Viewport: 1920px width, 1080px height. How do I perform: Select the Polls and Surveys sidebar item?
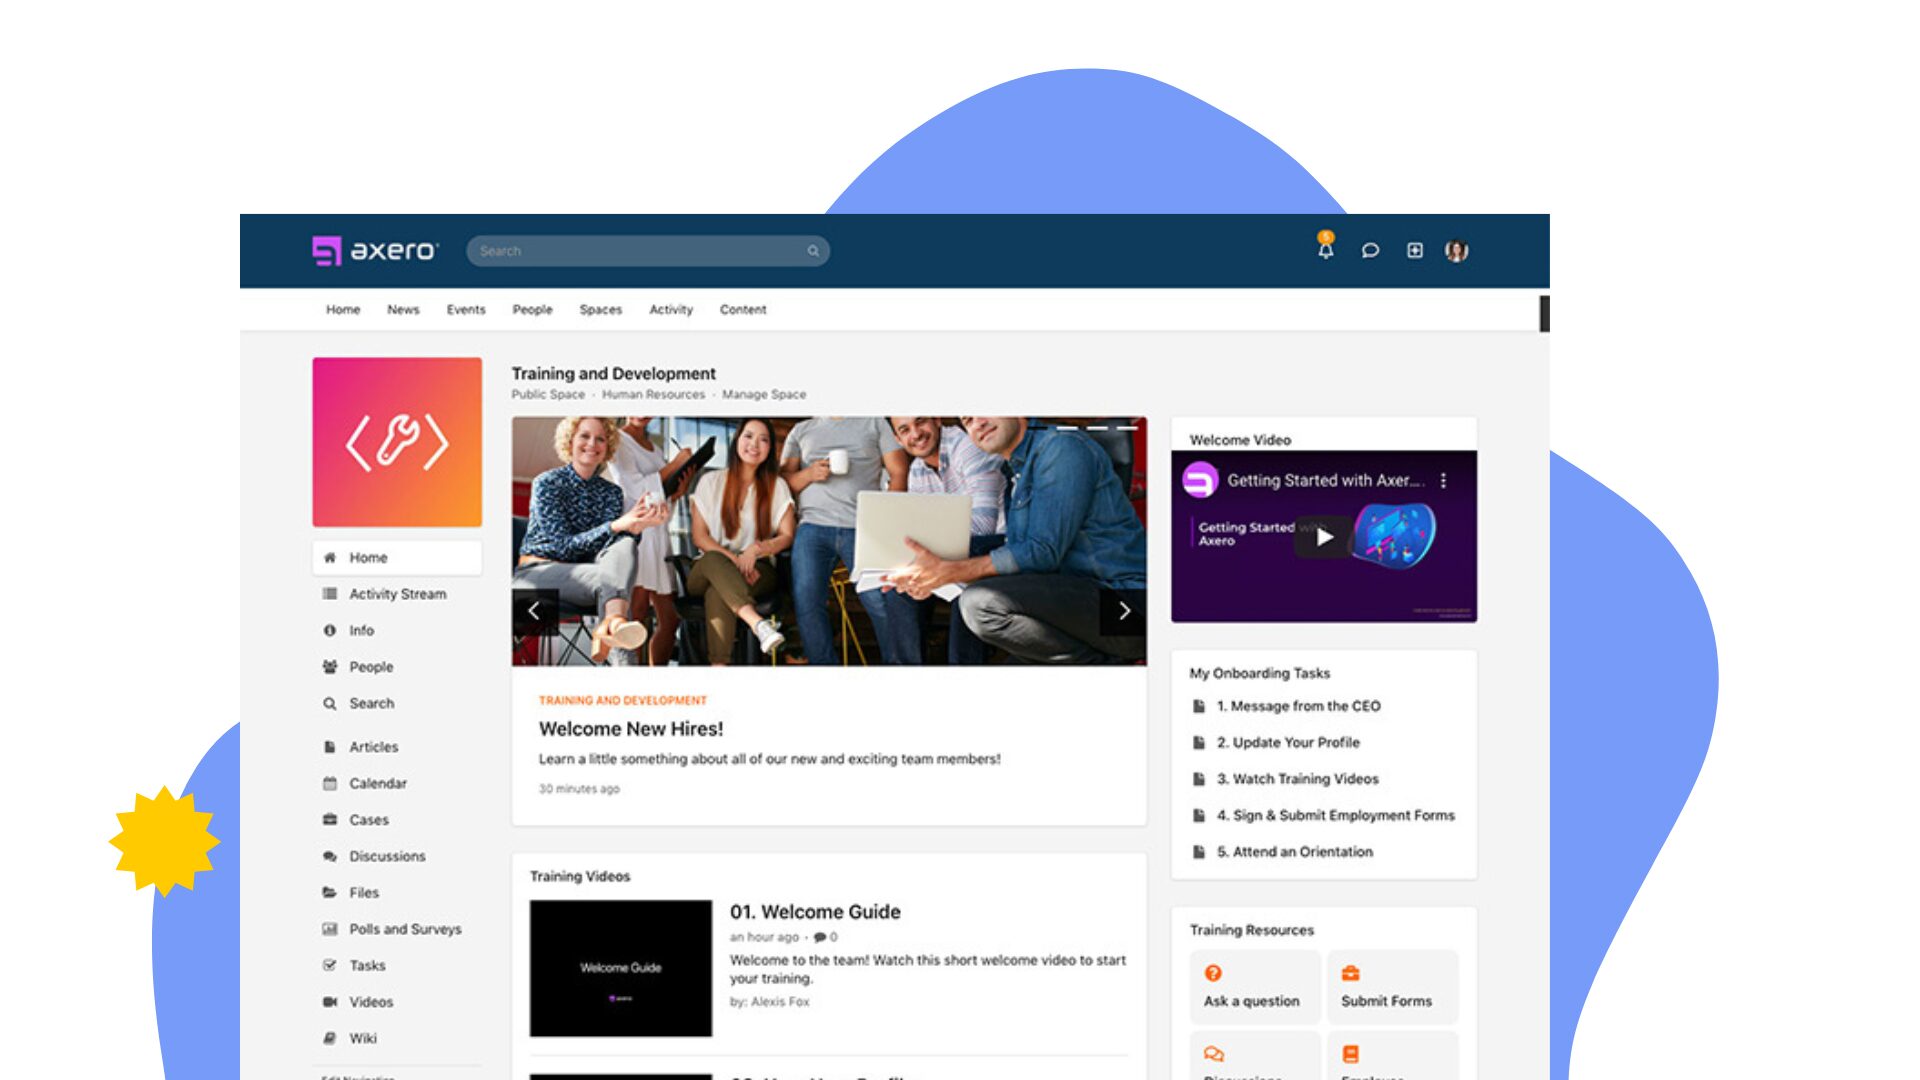coord(404,929)
